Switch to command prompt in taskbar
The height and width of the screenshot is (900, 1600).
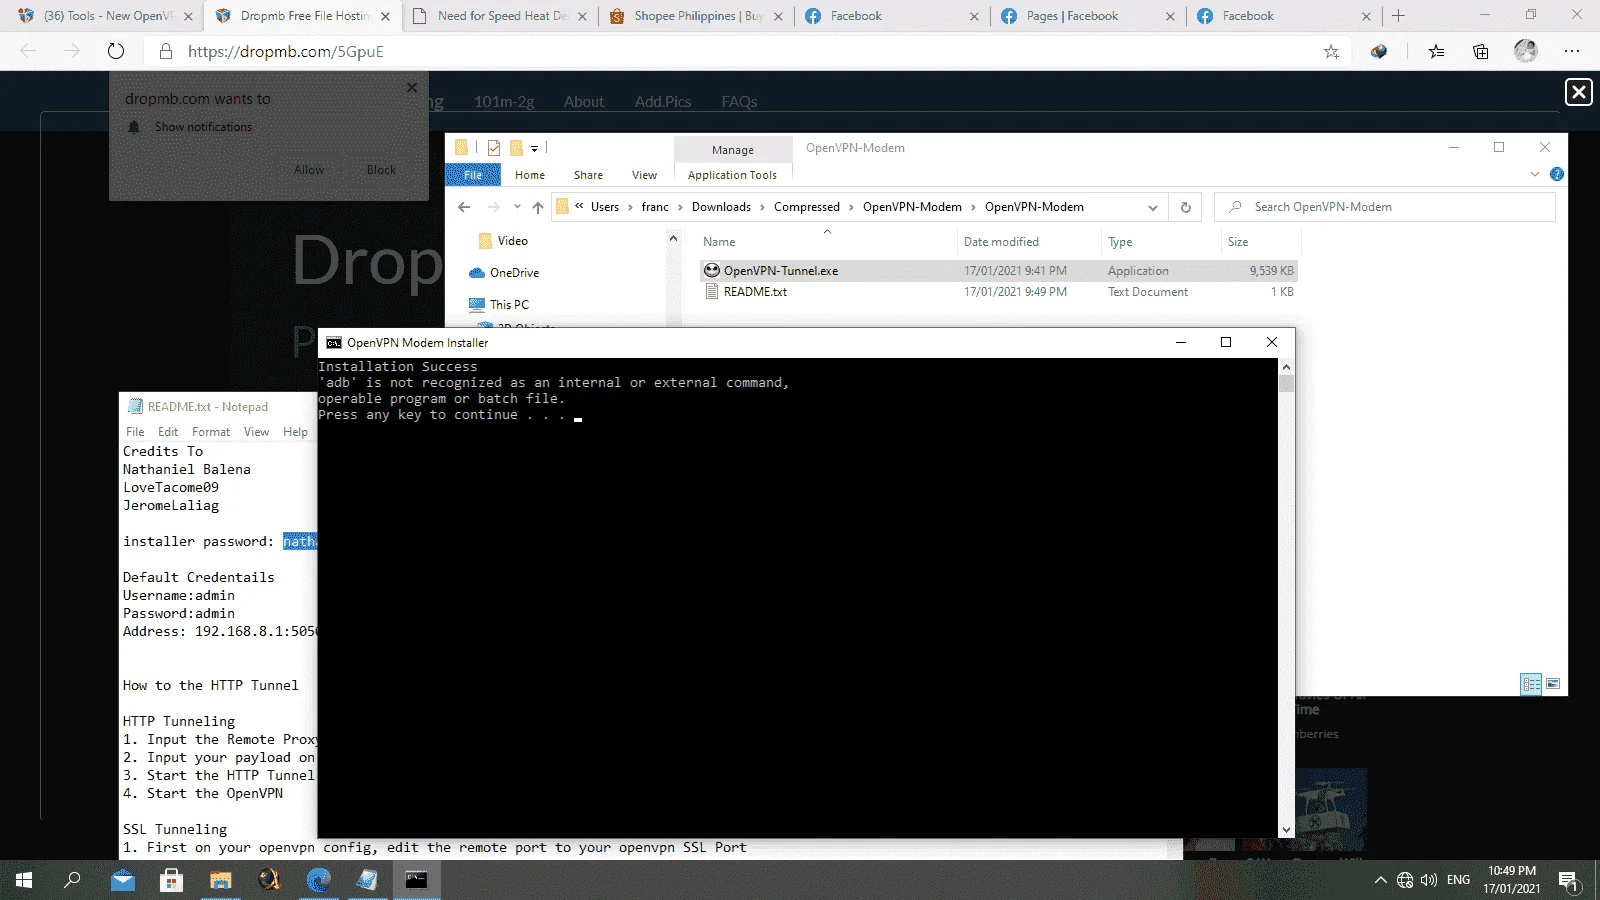416,880
